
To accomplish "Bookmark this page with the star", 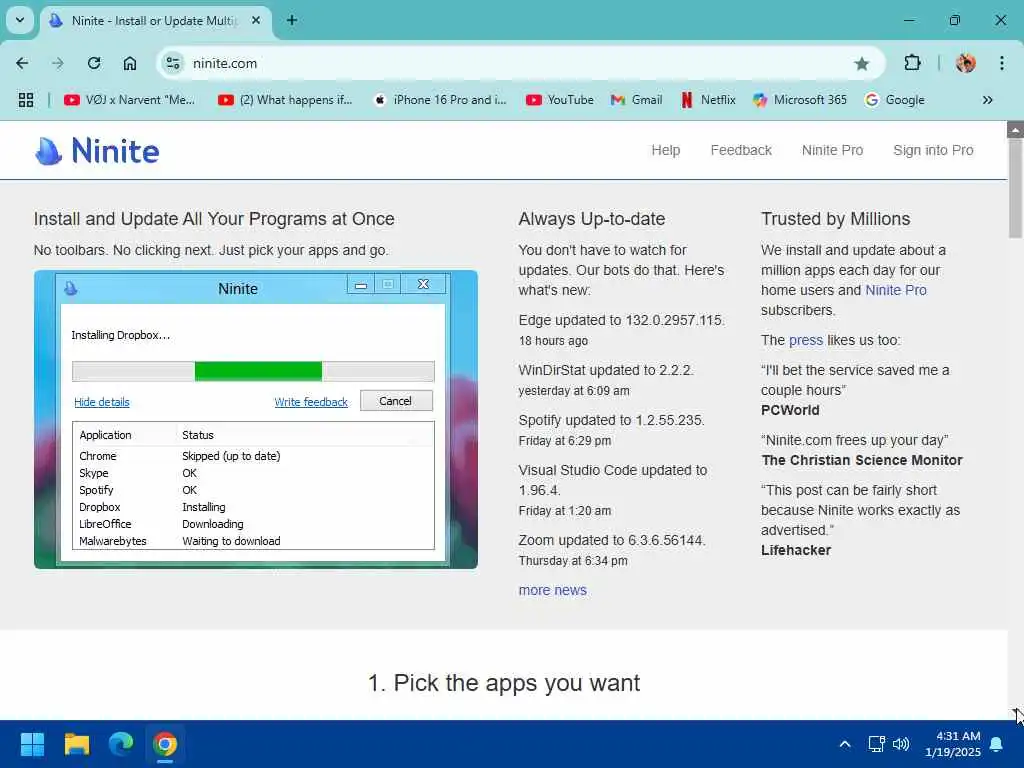I will (861, 63).
